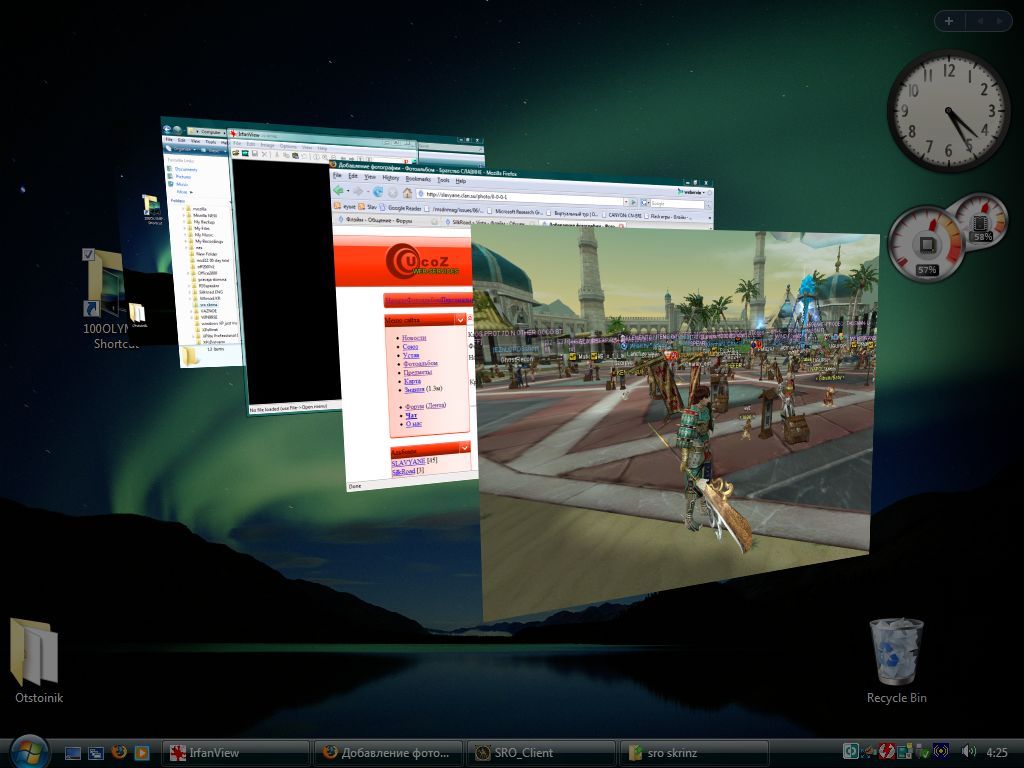Screen dimensions: 1024x768
Task: Click the Firefox Home button
Action: point(408,193)
